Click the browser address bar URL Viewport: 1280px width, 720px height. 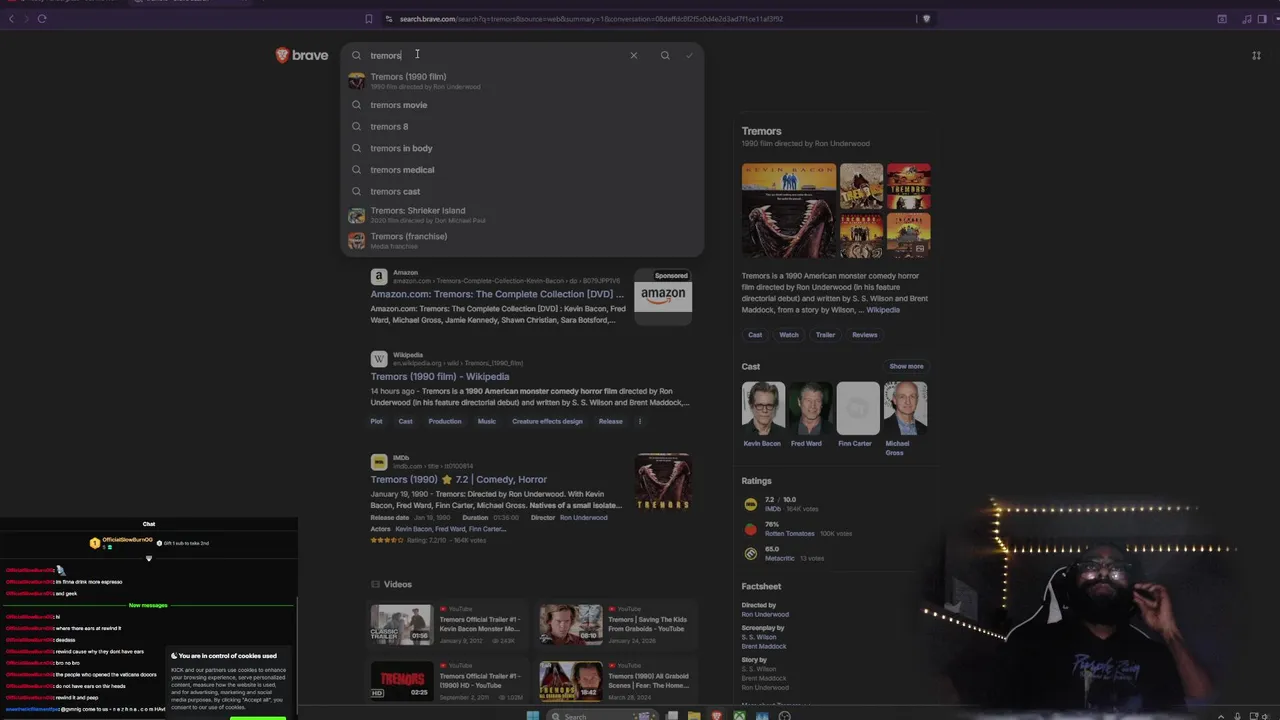(x=591, y=18)
